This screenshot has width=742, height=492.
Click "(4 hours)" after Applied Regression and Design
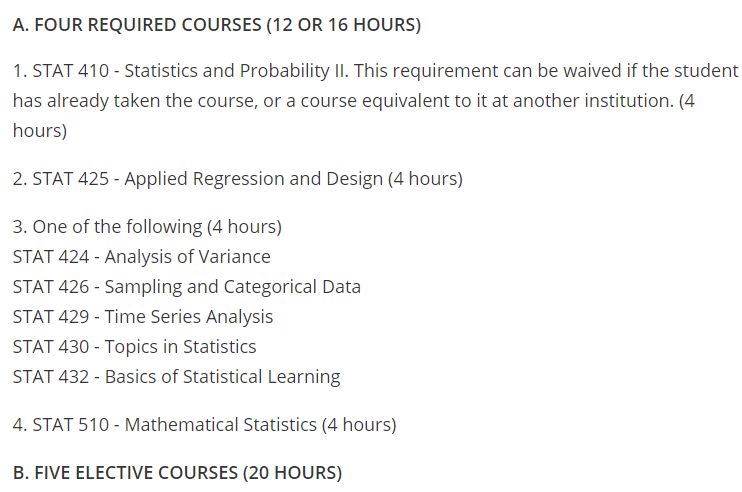pyautogui.click(x=425, y=179)
